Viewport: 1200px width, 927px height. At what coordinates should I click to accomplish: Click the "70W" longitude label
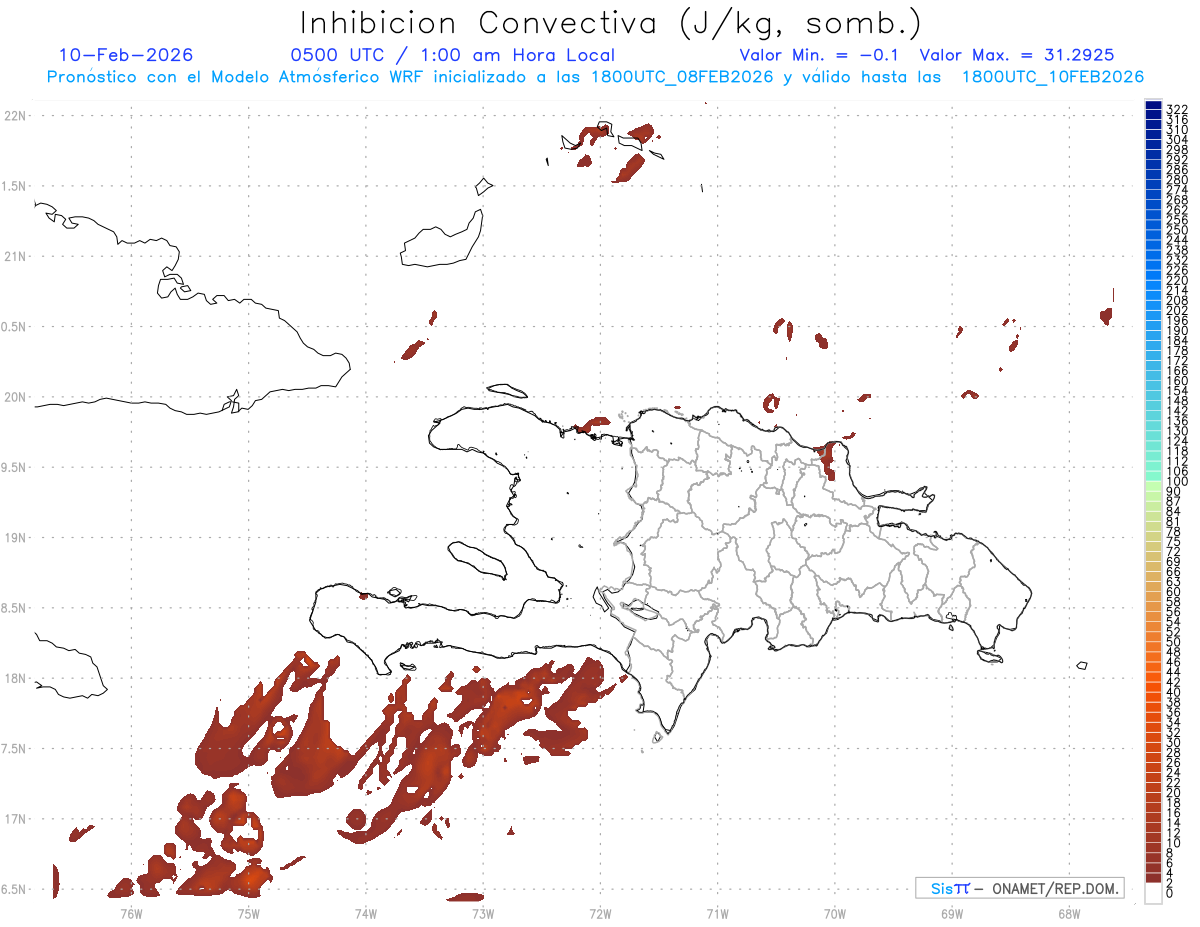(835, 913)
